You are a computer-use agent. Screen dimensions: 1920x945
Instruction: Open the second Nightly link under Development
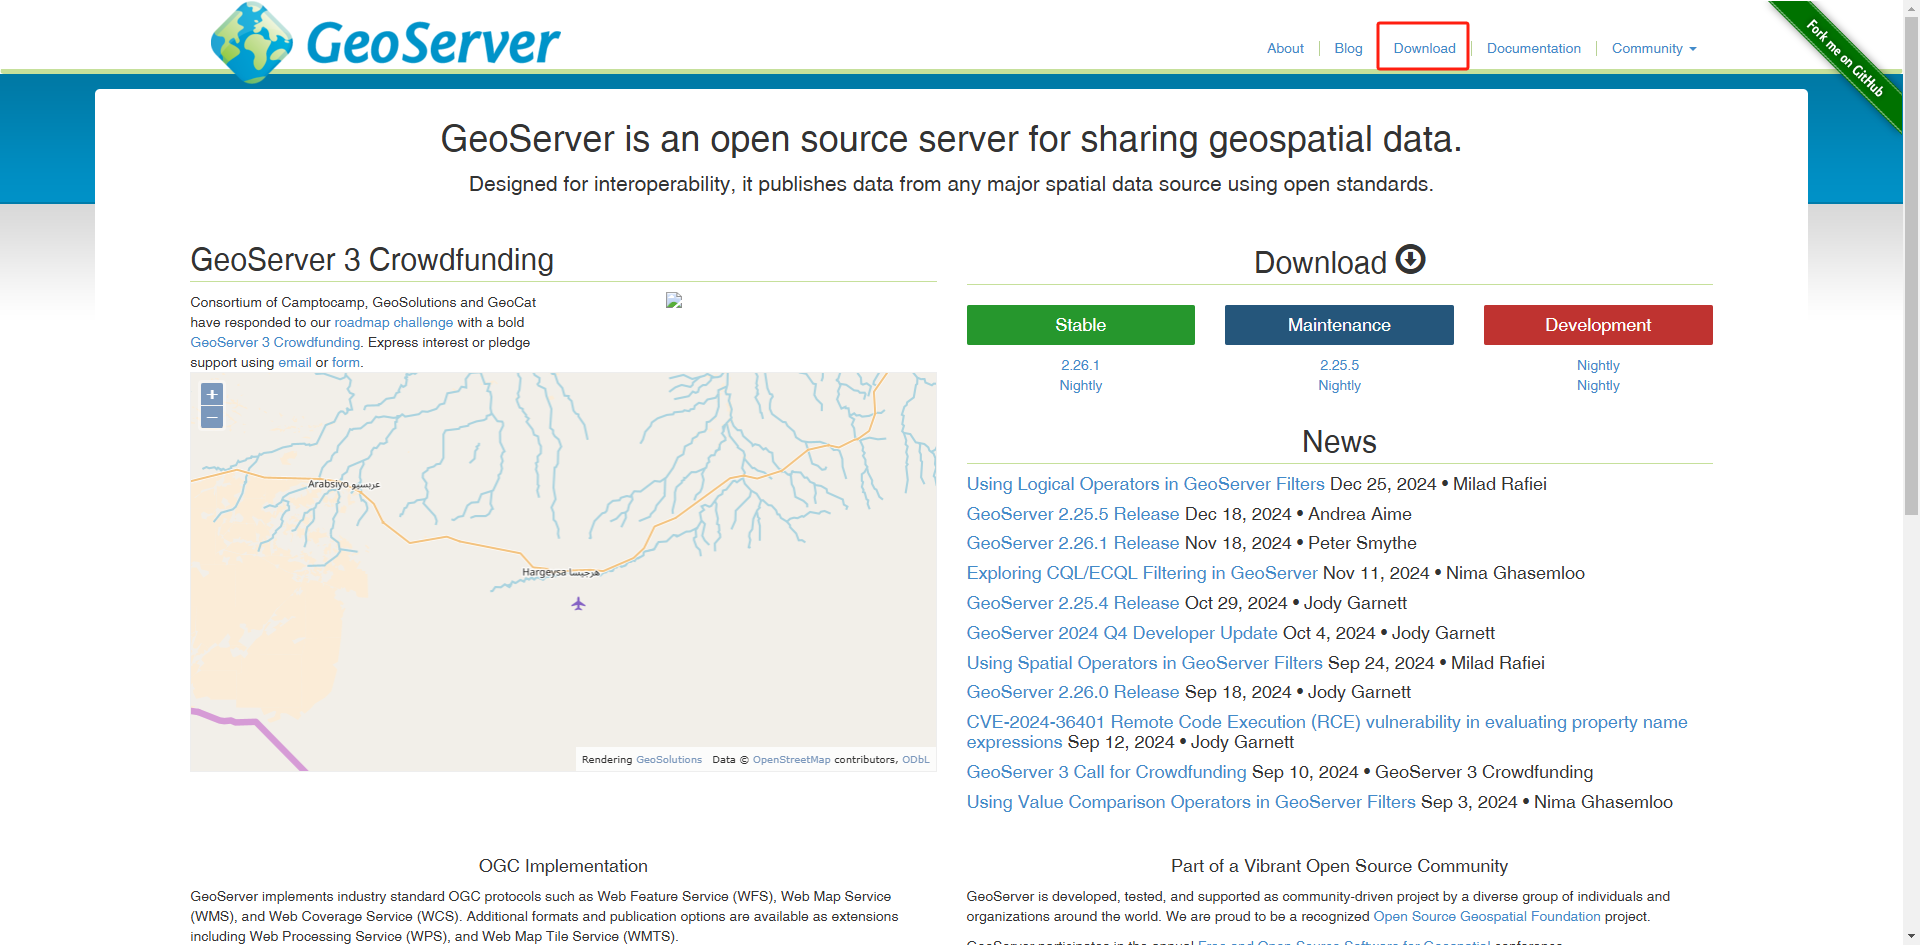pyautogui.click(x=1598, y=385)
